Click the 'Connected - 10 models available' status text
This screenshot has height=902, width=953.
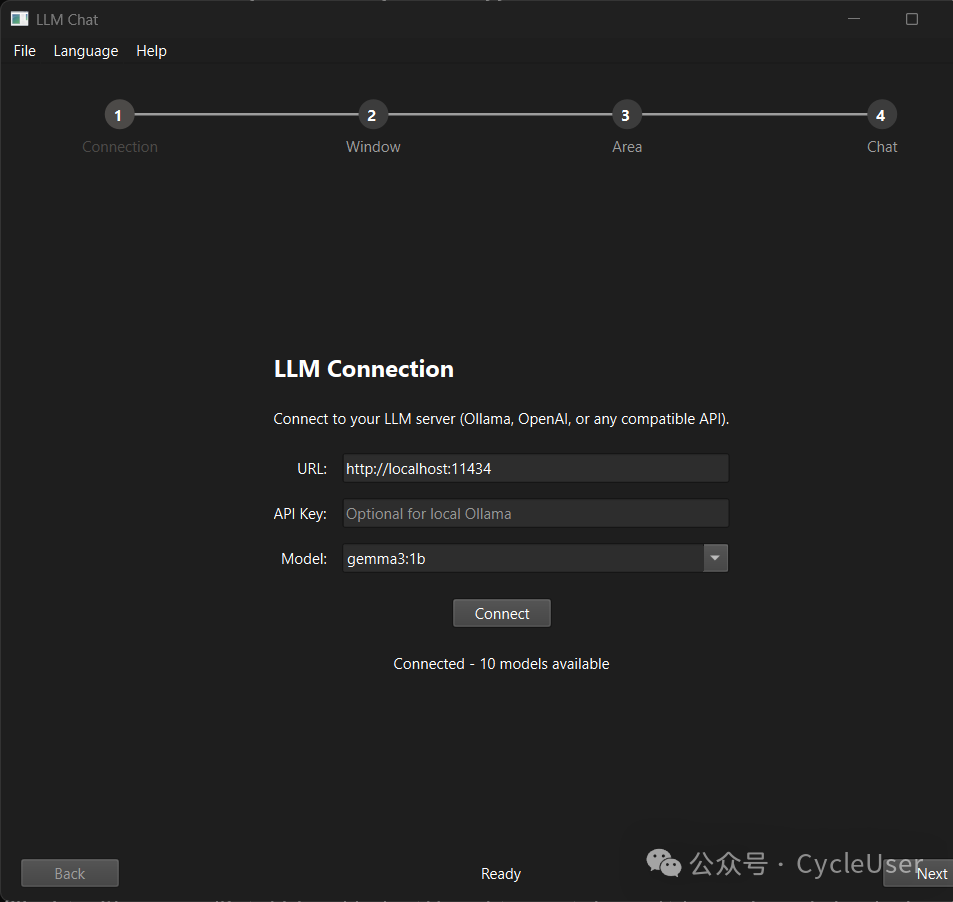click(x=501, y=664)
